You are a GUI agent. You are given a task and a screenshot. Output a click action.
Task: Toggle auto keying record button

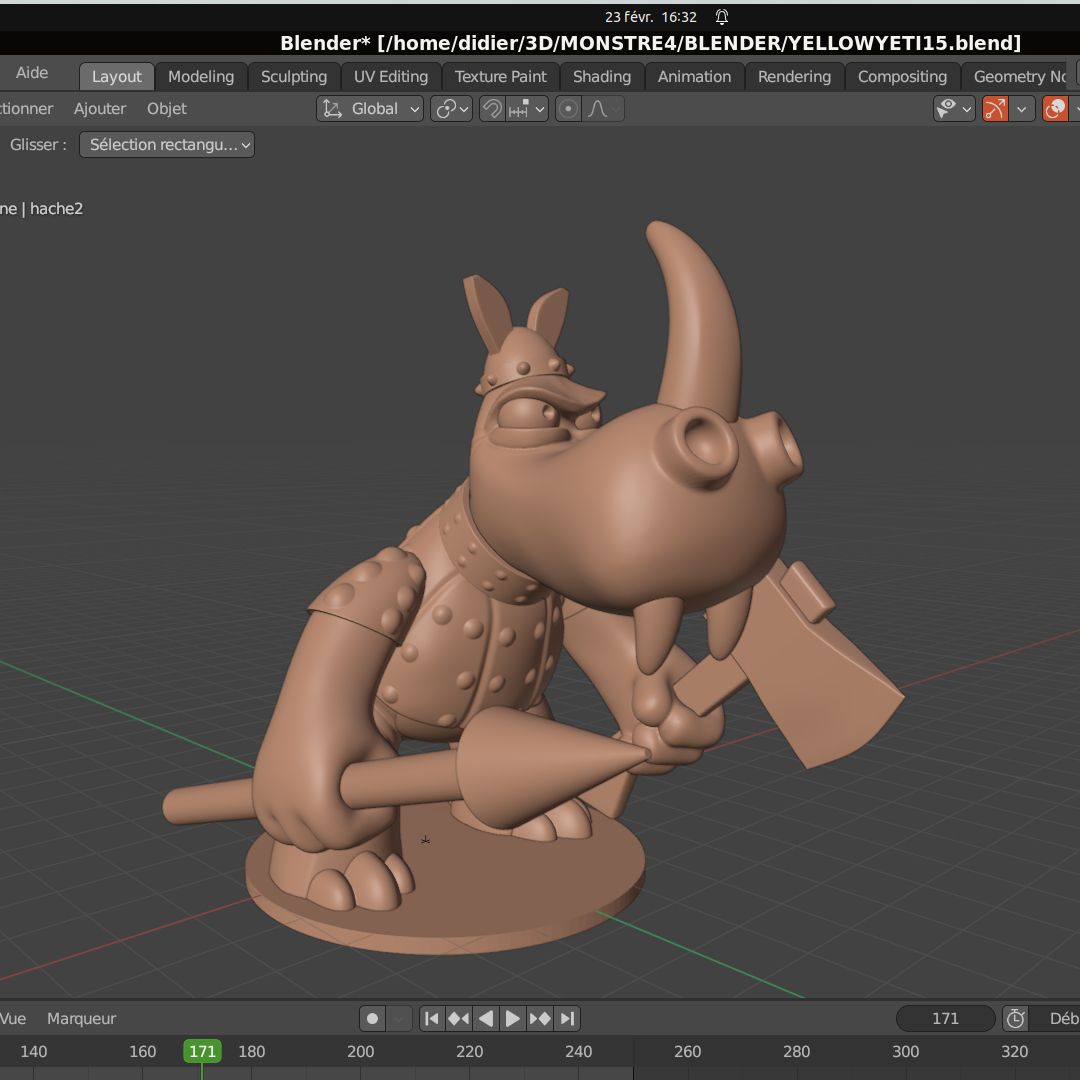[373, 1018]
